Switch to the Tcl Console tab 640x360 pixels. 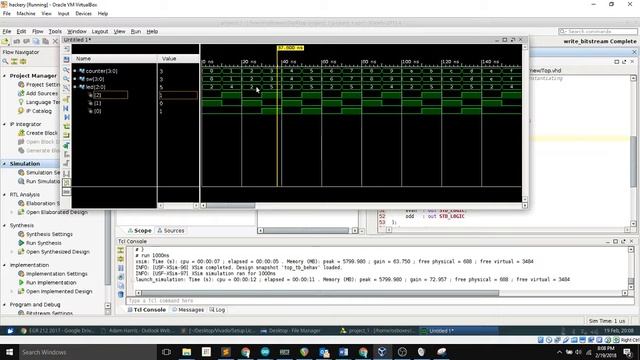[147, 310]
